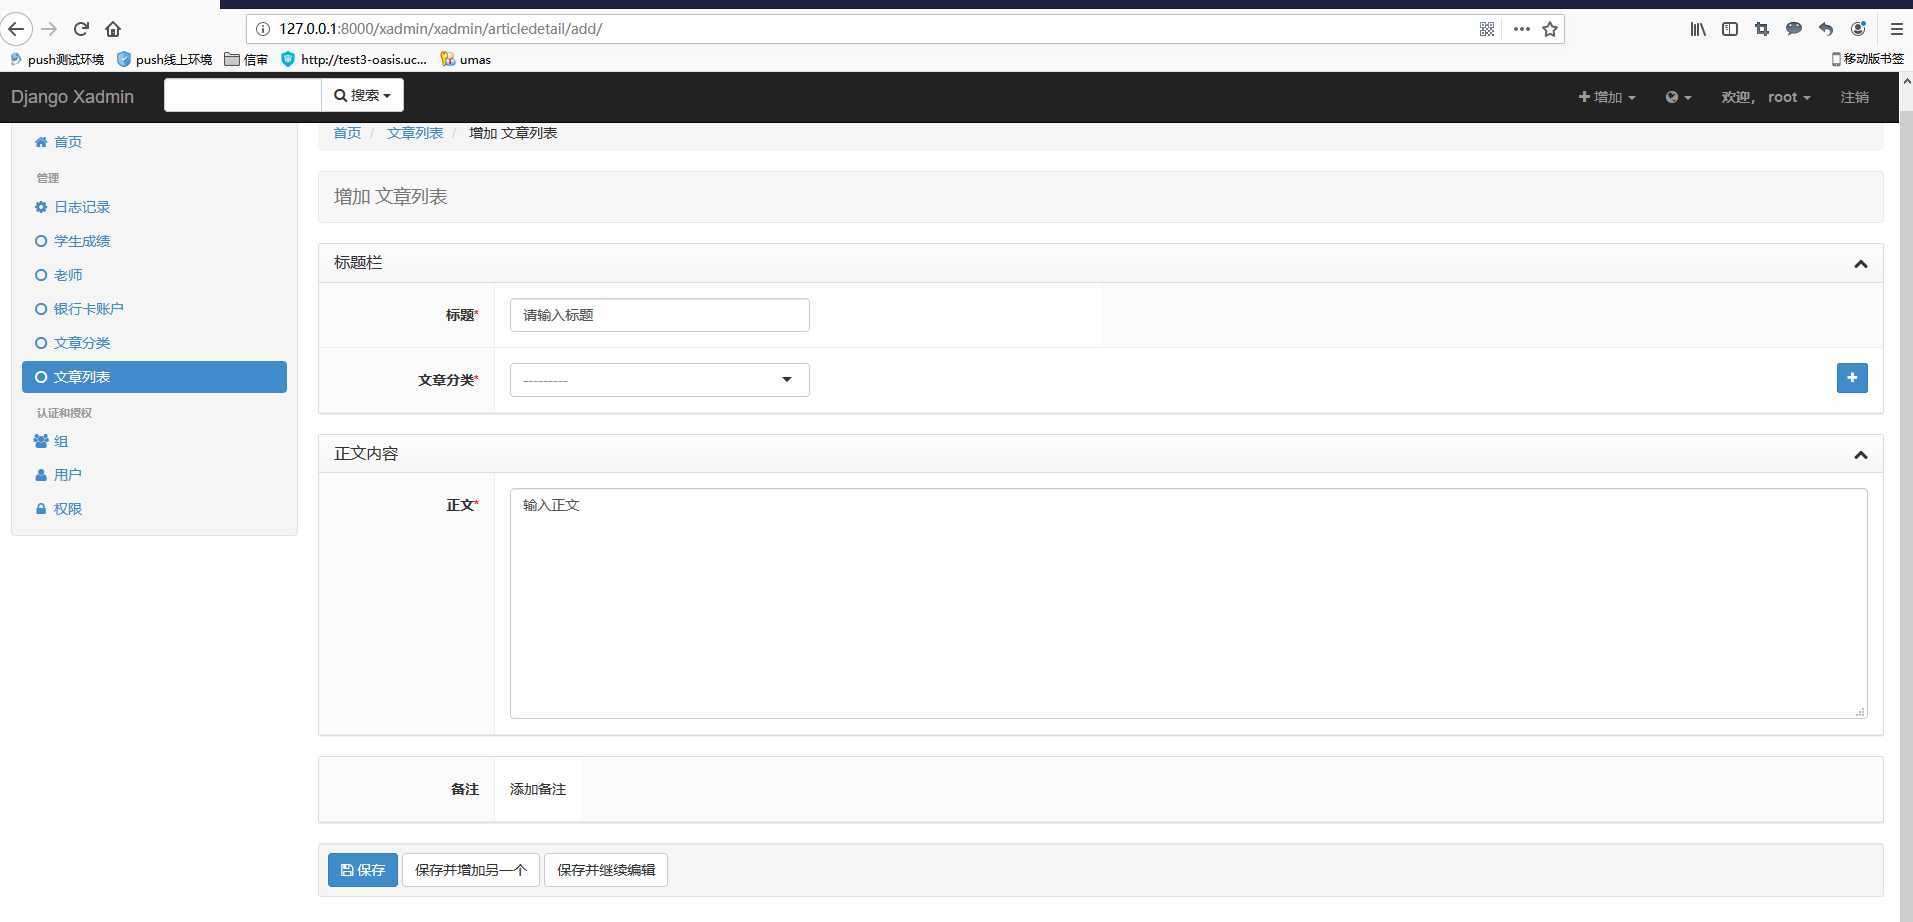Open the 搜索 search dropdown button
1913x922 pixels.
click(362, 95)
